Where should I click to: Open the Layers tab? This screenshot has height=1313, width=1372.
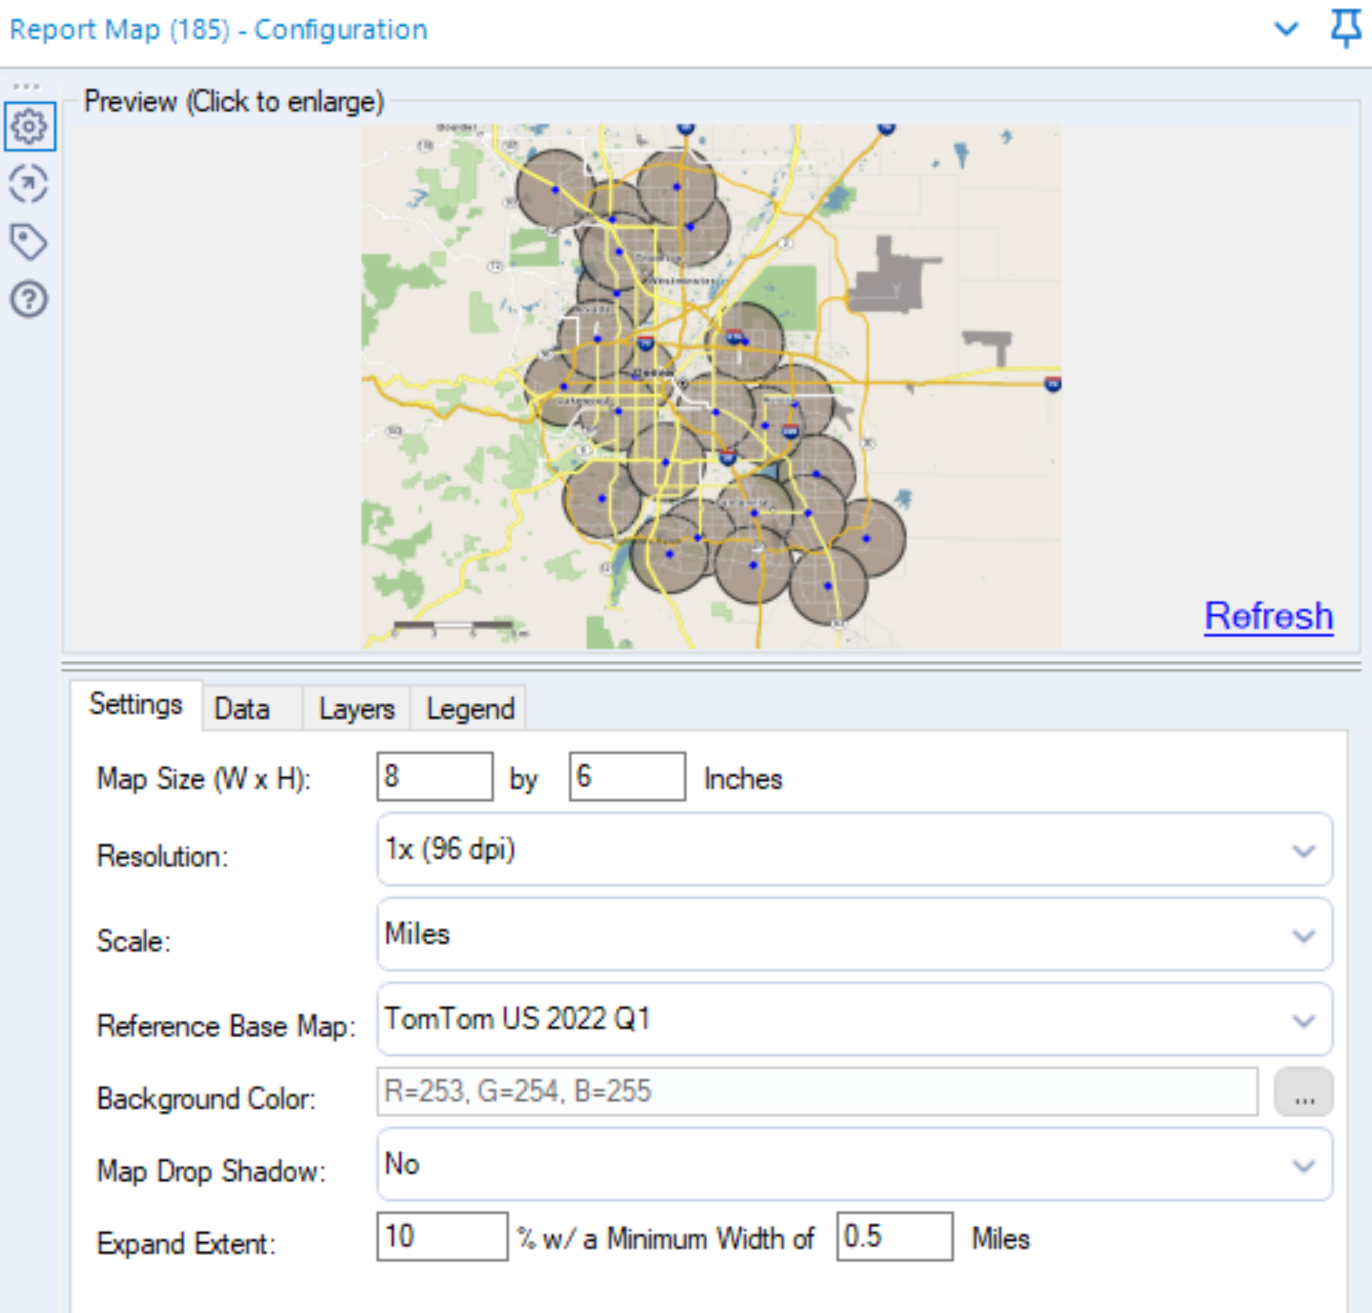click(x=356, y=709)
